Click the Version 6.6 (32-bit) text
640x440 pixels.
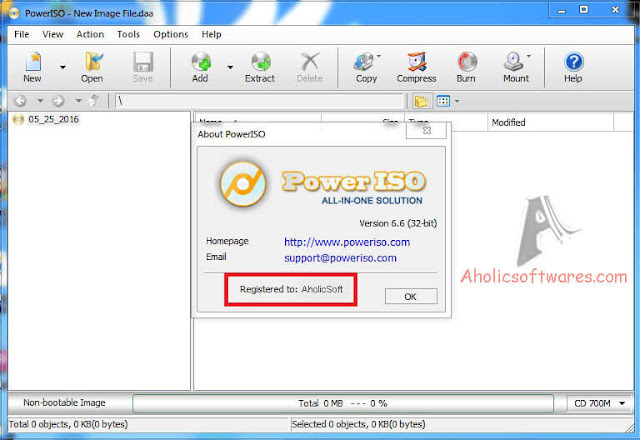coord(398,223)
